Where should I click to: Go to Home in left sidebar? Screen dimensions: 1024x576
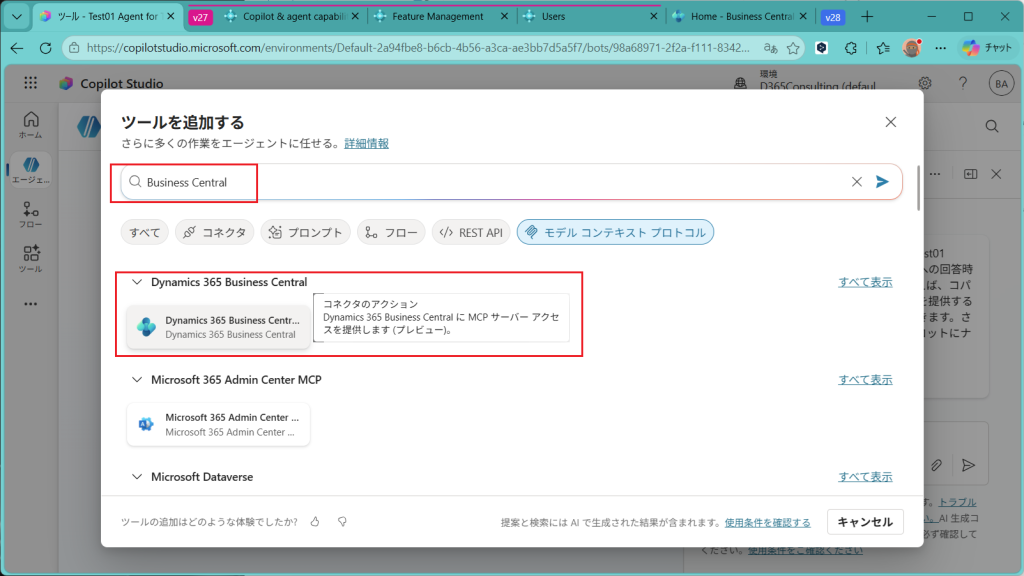coord(31,124)
